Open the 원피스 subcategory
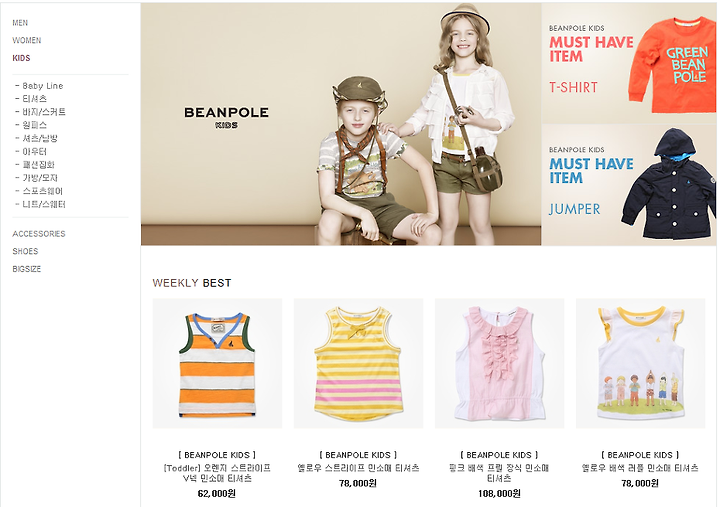The height and width of the screenshot is (507, 720). 34,125
